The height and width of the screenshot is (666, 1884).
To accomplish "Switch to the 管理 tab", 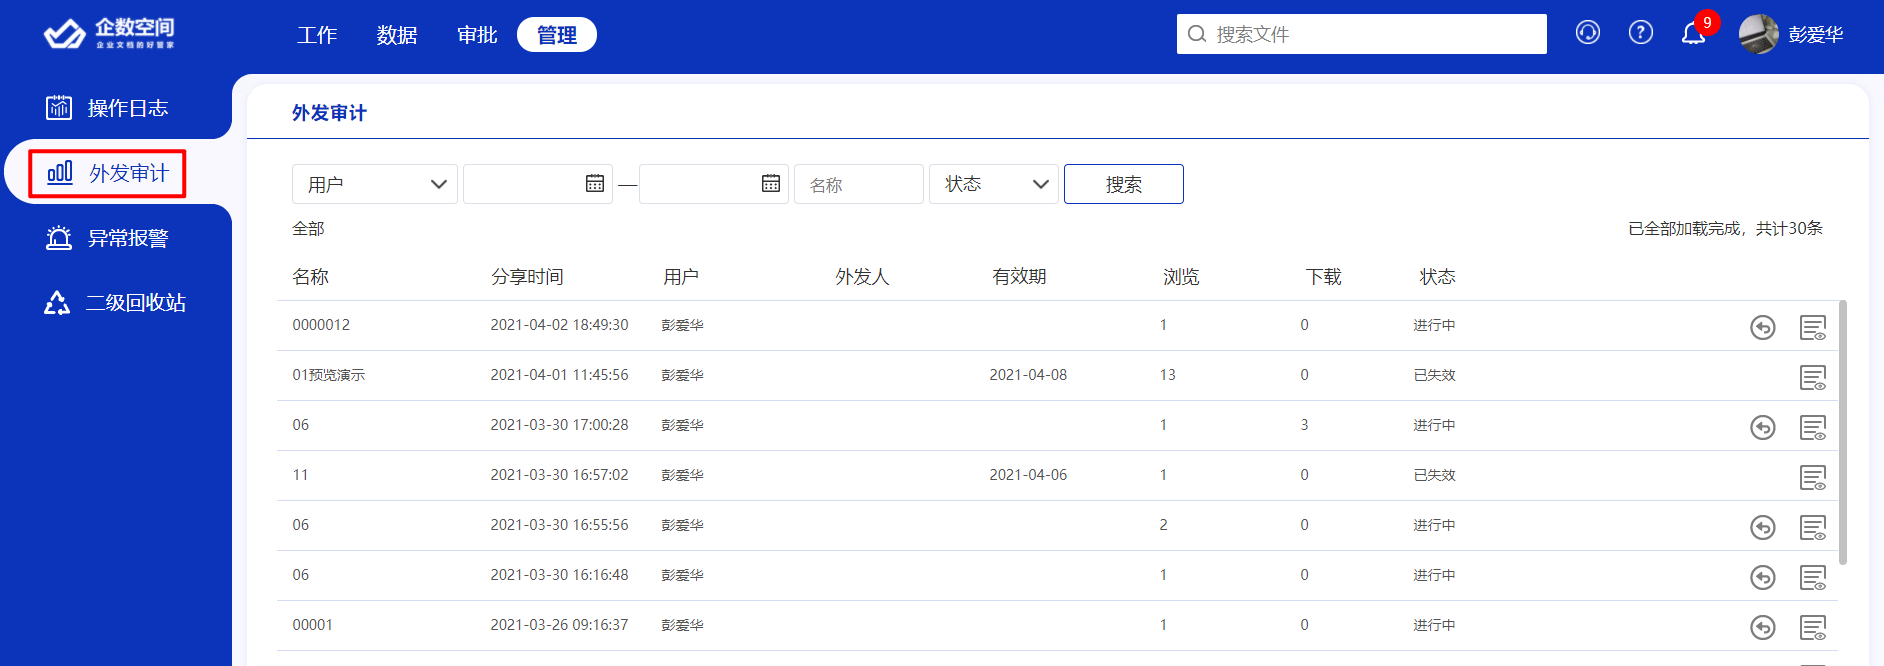I will (557, 35).
